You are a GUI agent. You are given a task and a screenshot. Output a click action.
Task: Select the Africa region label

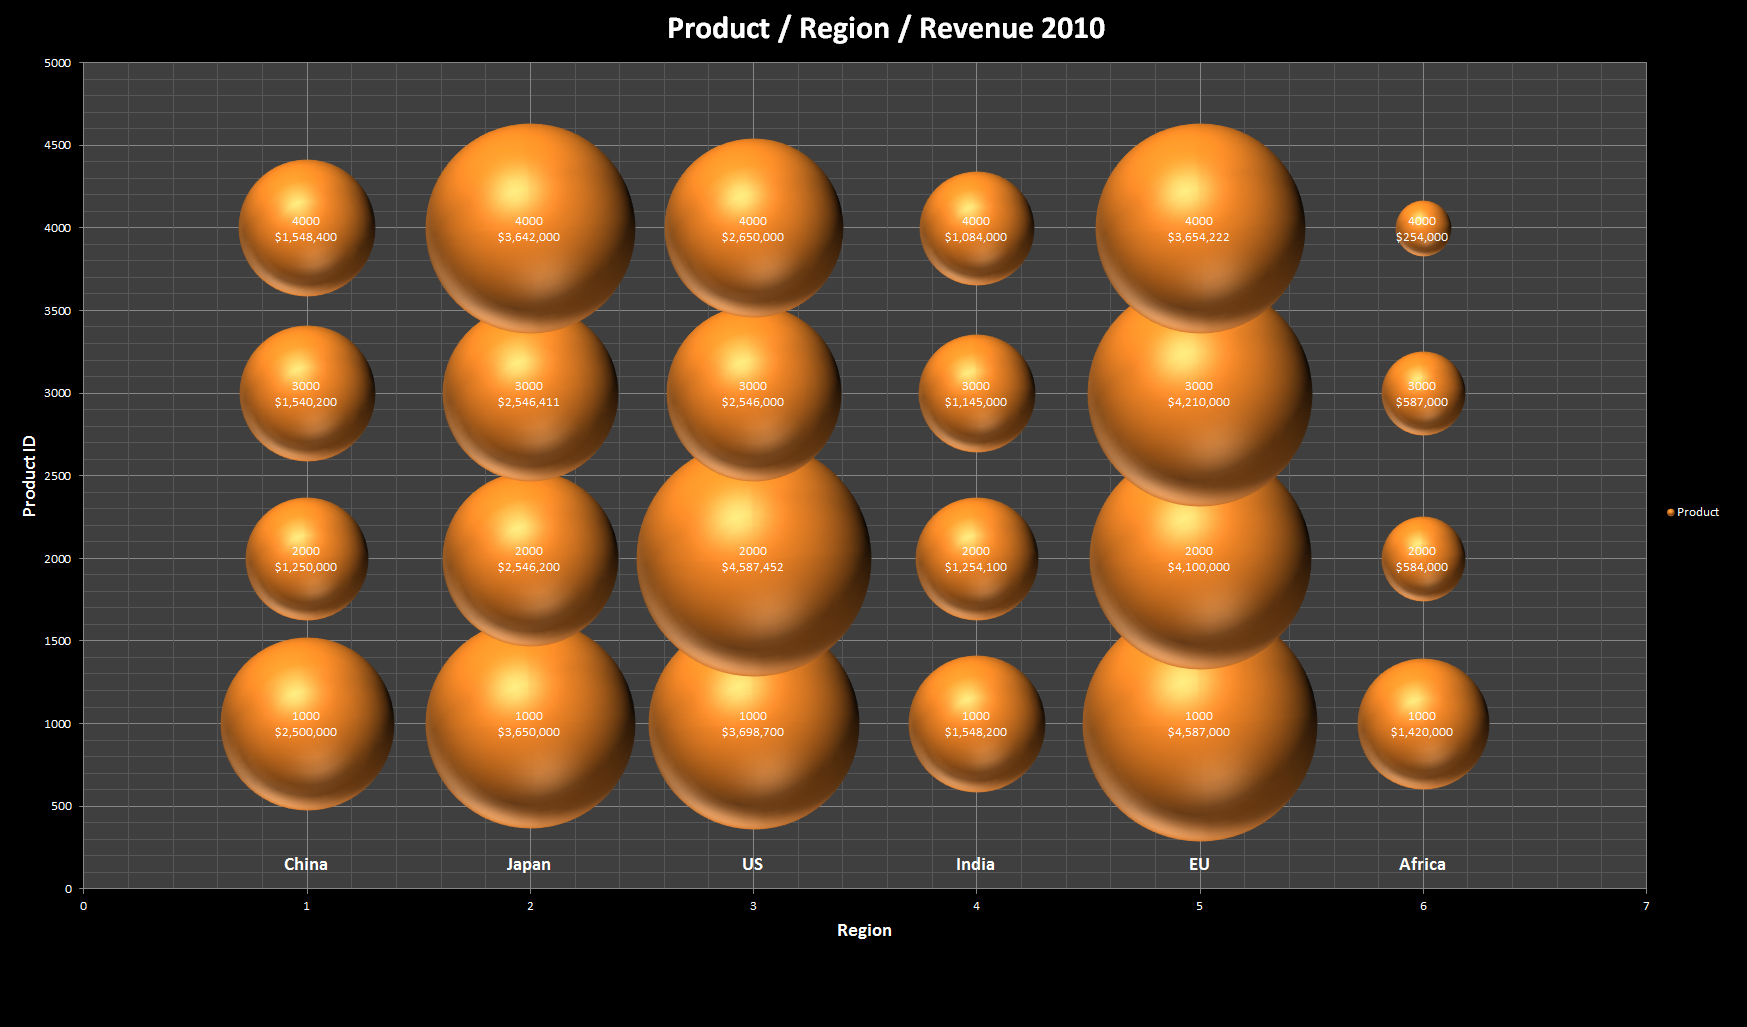click(x=1422, y=864)
